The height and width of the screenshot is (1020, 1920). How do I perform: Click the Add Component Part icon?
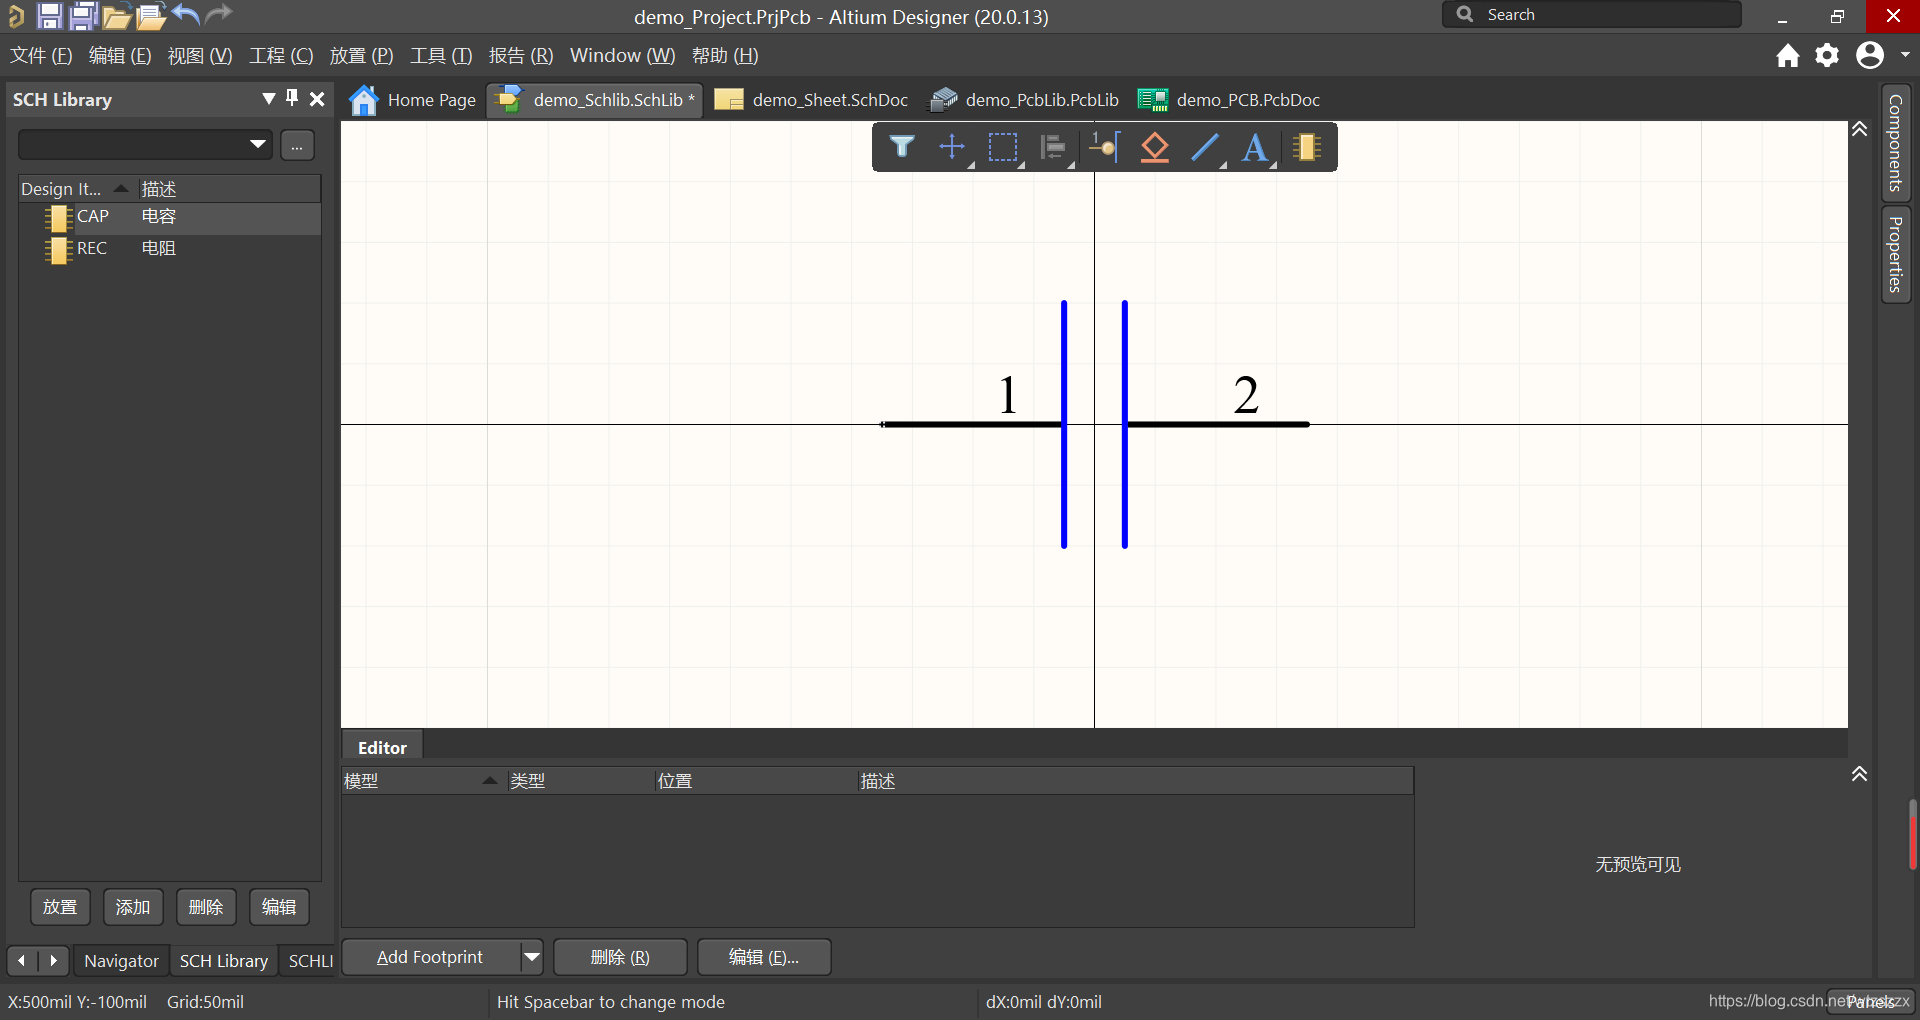pos(1307,147)
